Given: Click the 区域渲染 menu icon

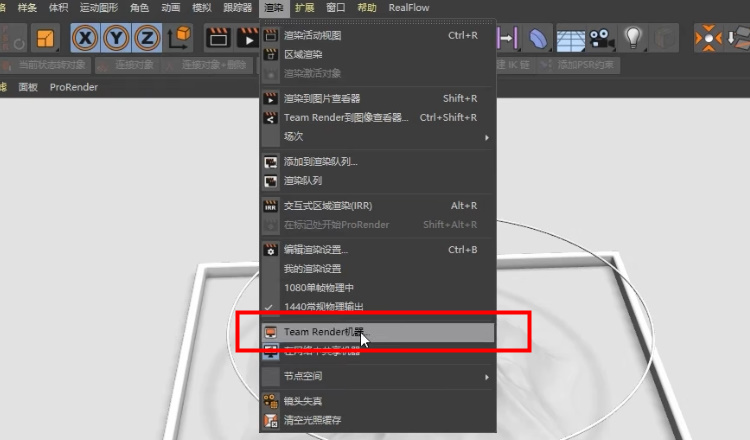Looking at the screenshot, I should (x=271, y=55).
